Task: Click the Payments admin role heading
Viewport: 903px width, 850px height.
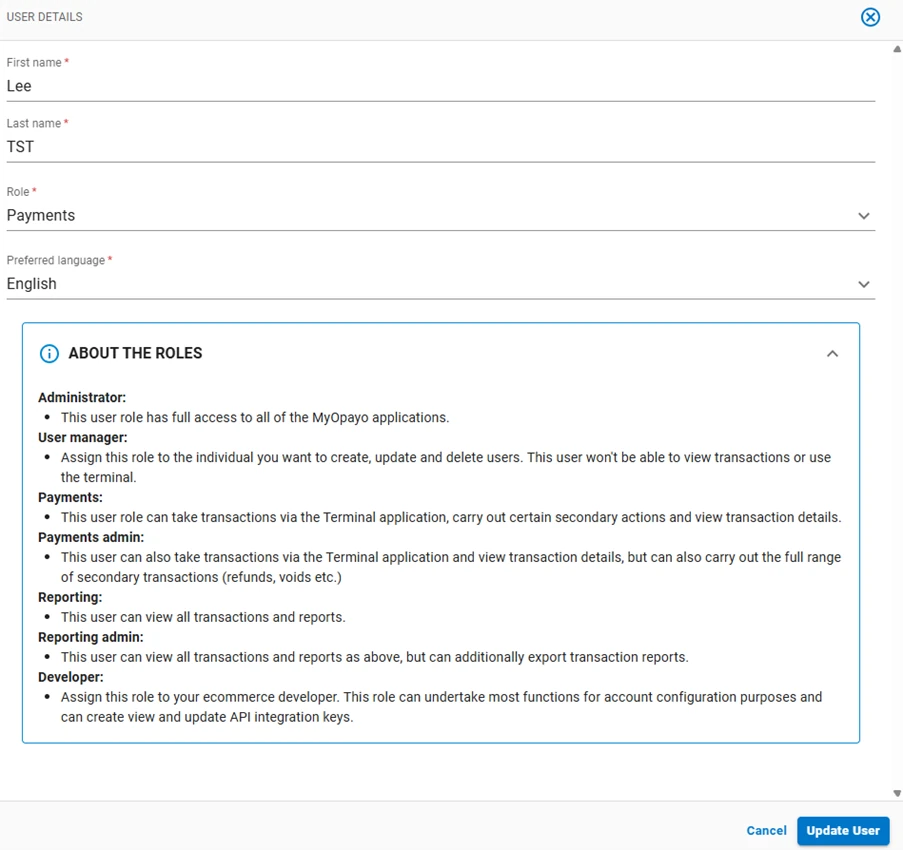Action: [x=91, y=537]
